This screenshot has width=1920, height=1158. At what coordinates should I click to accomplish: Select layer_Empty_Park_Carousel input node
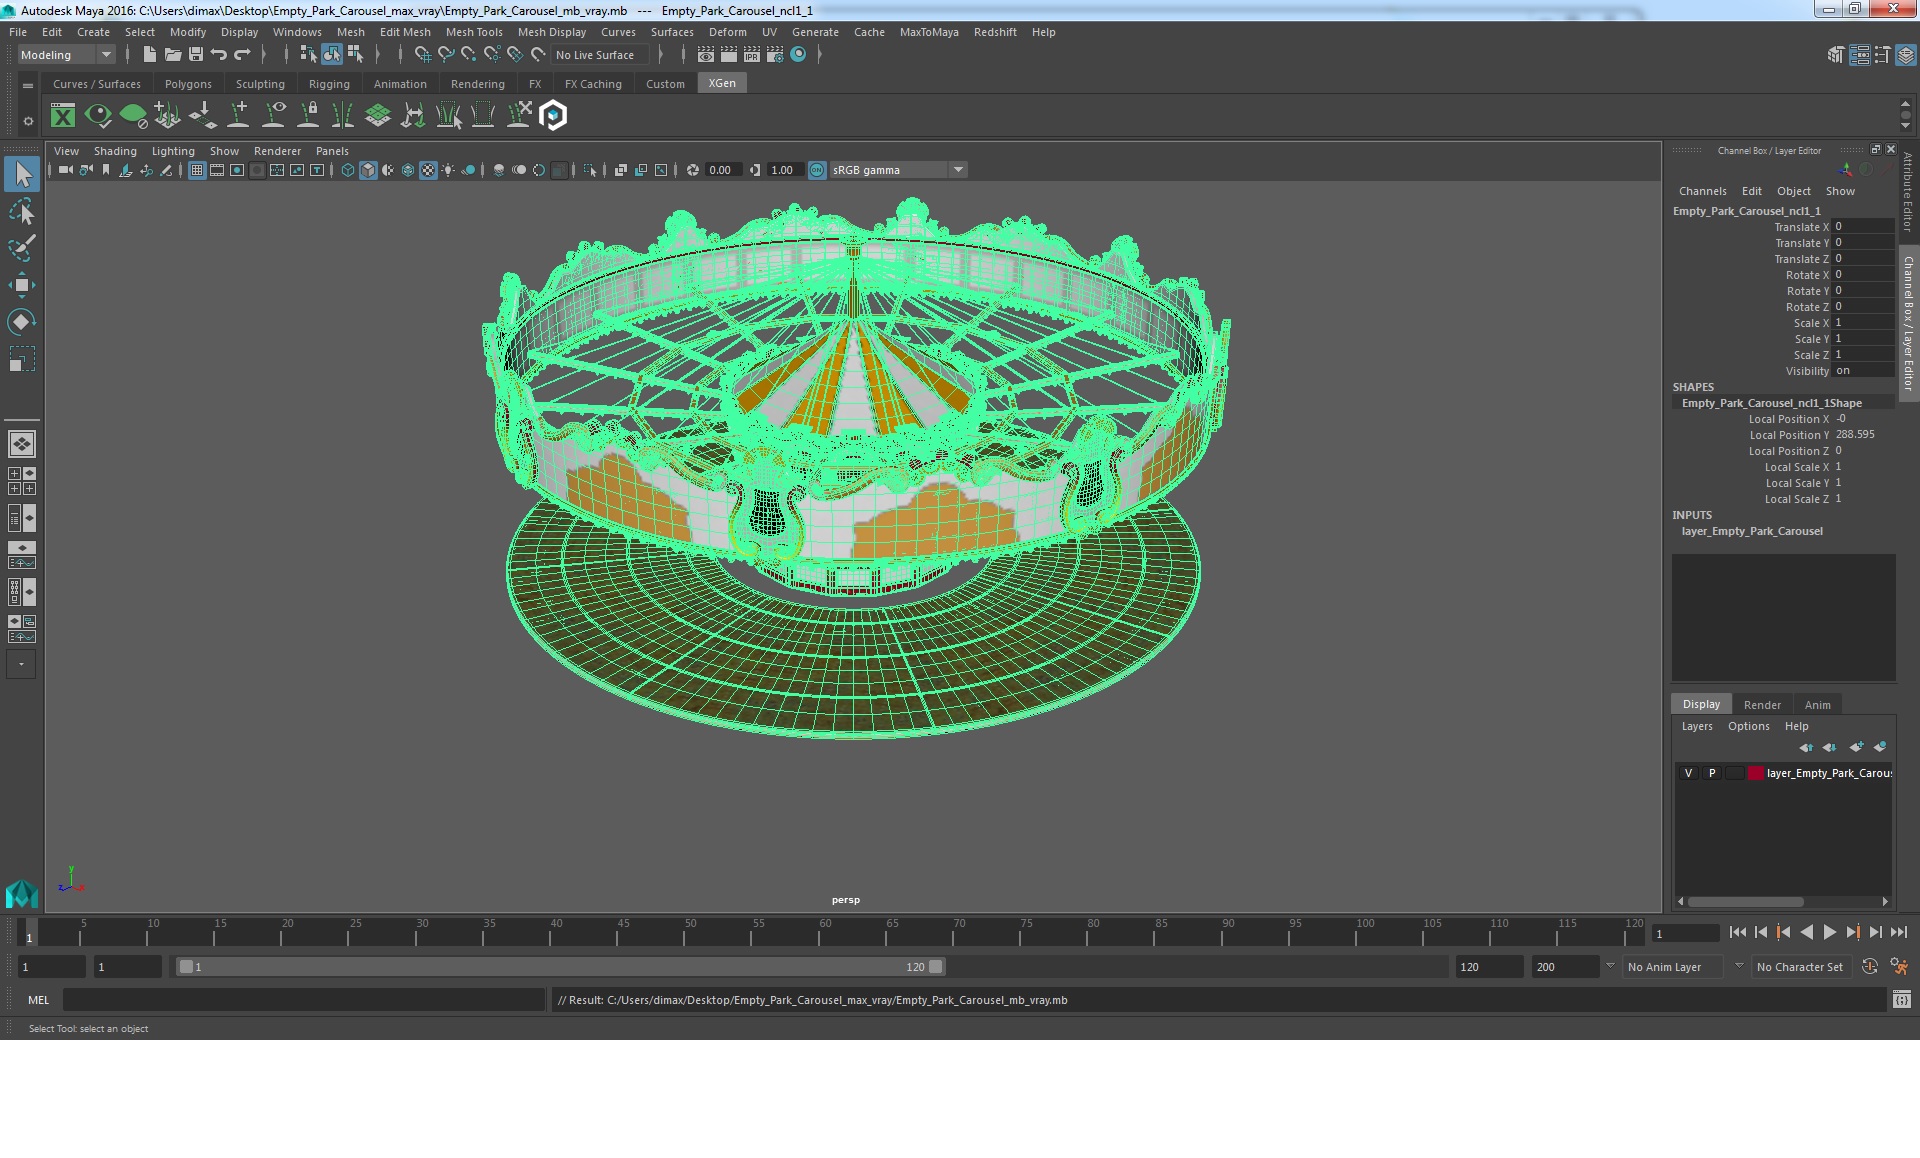tap(1751, 531)
